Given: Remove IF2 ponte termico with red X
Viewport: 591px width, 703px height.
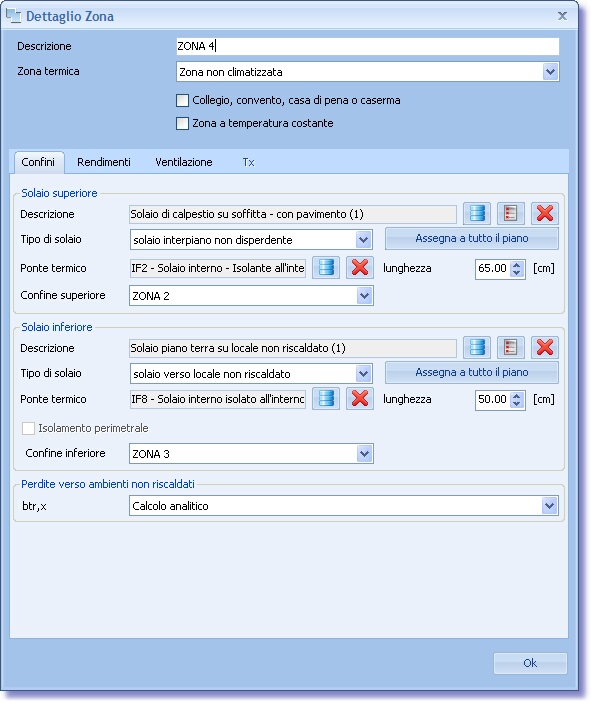Looking at the screenshot, I should pyautogui.click(x=360, y=268).
